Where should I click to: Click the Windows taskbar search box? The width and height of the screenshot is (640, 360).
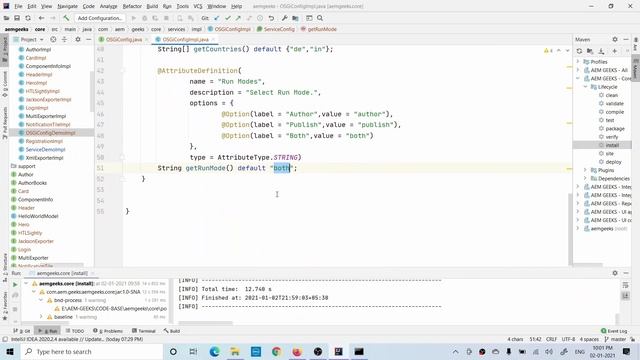[91, 351]
